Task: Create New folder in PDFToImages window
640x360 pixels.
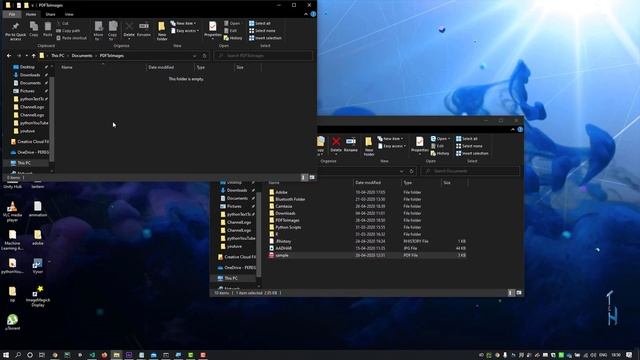Action: 162,31
